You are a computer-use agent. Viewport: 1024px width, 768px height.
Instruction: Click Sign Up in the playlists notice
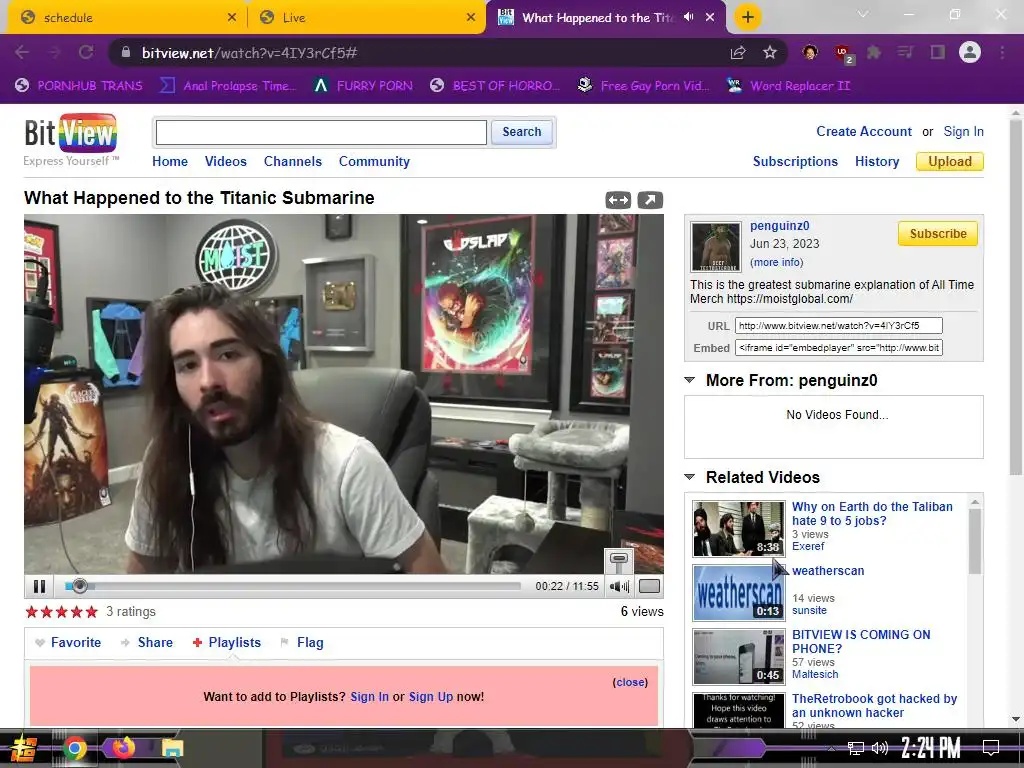[430, 697]
